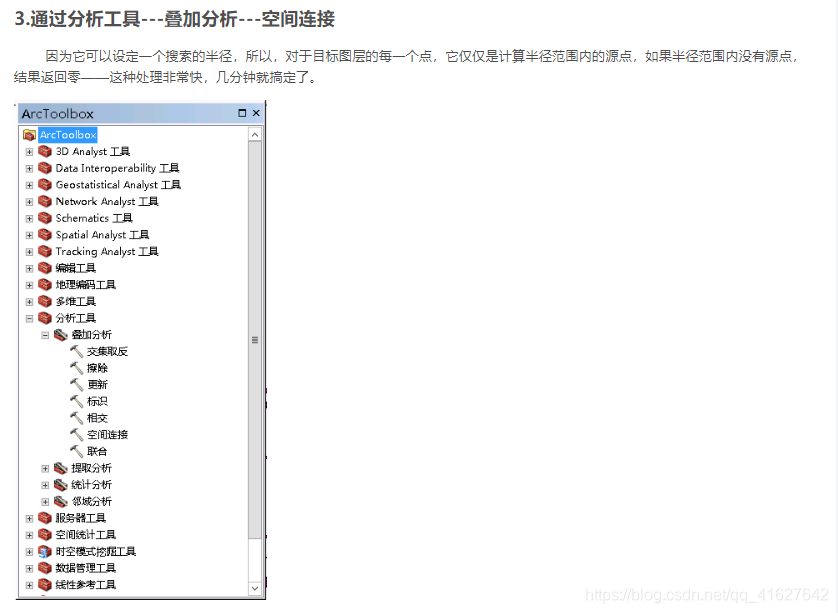This screenshot has height=613, width=838.
Task: Click the 3D Analyst toolbox icon
Action: coord(45,152)
